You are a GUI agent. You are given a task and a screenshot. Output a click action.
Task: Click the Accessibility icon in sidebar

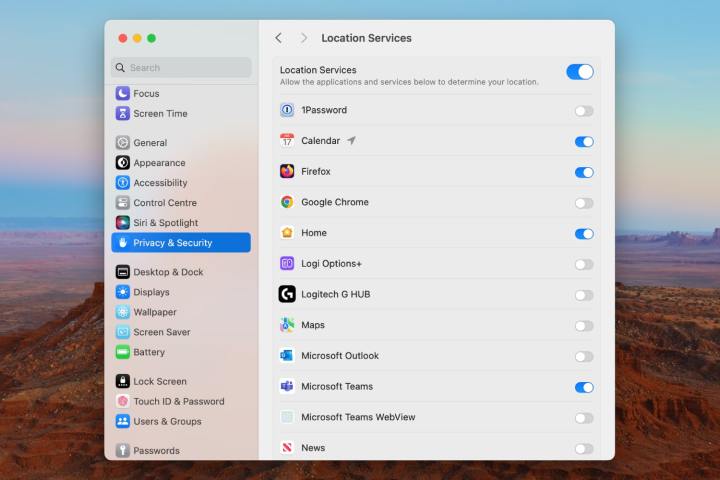point(123,183)
